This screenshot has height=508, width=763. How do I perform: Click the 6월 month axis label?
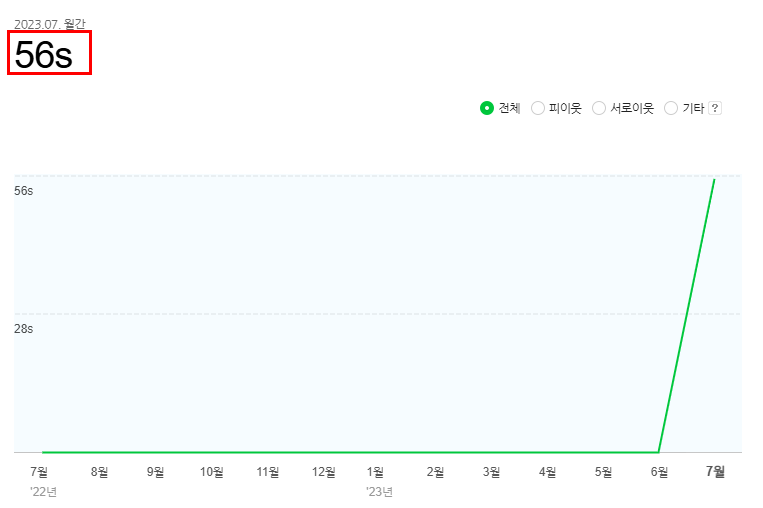(x=659, y=472)
